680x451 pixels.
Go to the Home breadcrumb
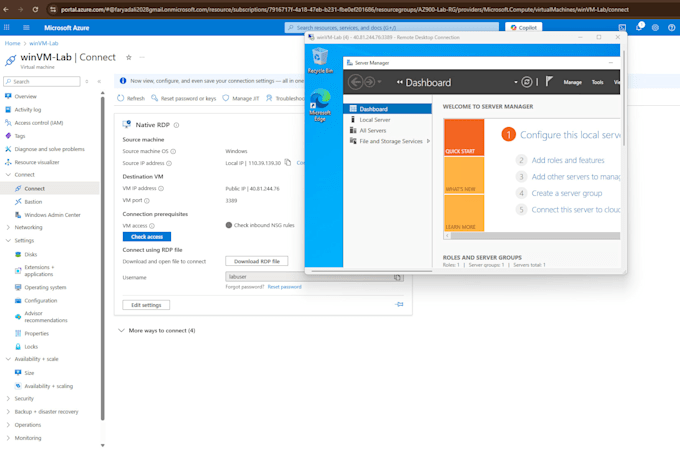pyautogui.click(x=12, y=43)
